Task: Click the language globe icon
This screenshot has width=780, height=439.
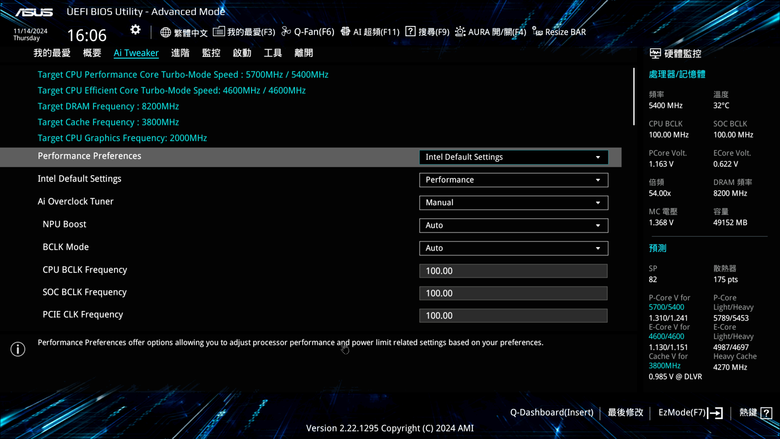Action: pyautogui.click(x=165, y=32)
